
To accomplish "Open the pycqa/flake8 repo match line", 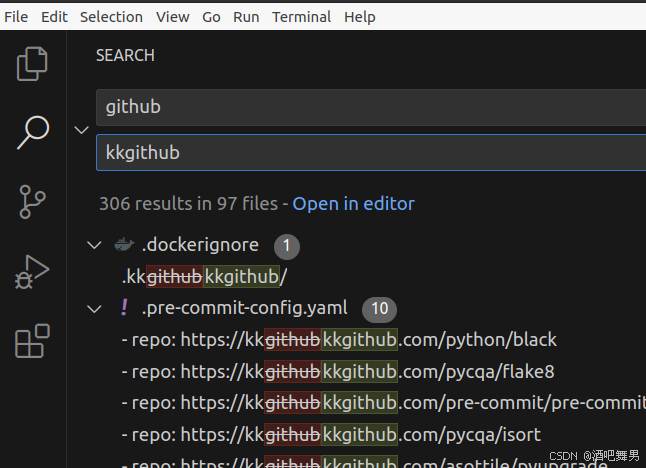I will pos(338,372).
